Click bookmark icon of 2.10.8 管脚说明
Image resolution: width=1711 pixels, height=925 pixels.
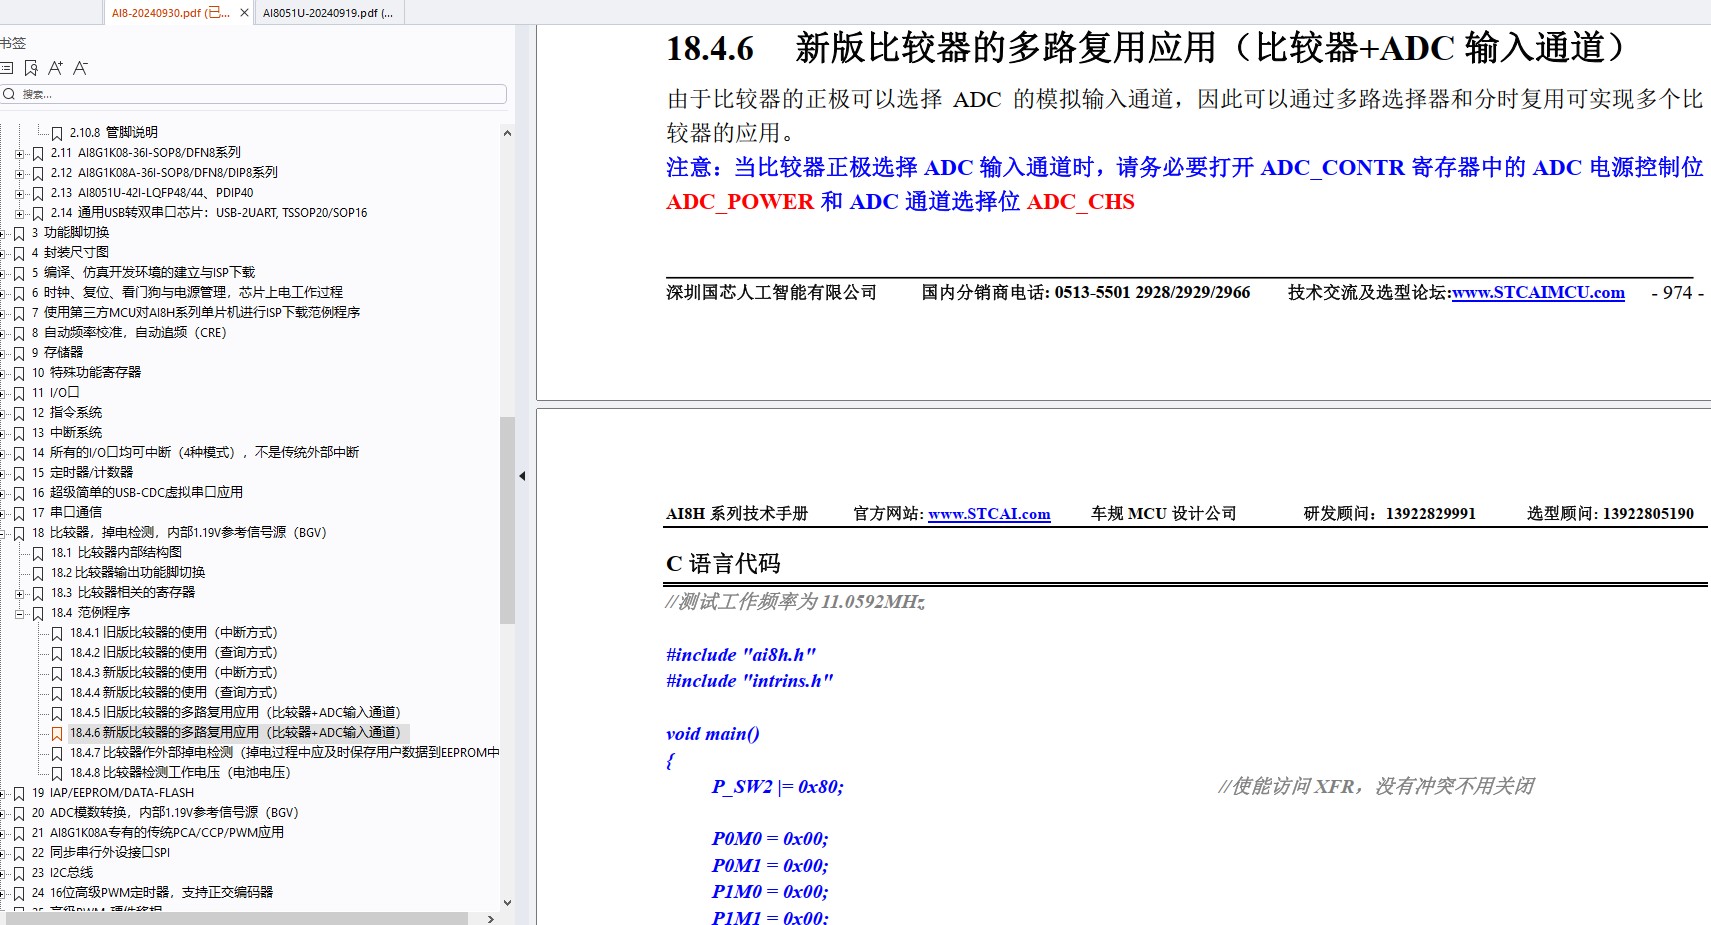(x=57, y=133)
